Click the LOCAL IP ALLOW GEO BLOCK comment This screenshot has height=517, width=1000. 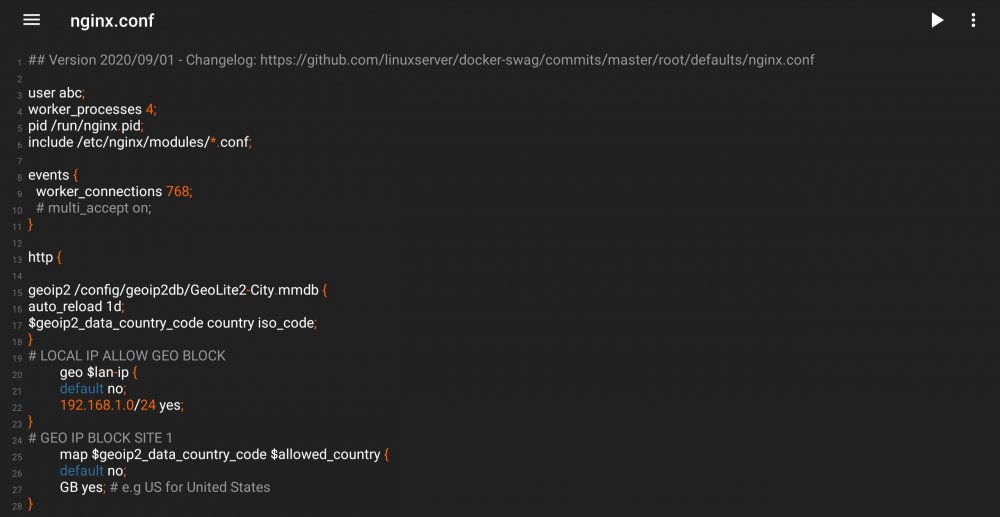coord(127,356)
